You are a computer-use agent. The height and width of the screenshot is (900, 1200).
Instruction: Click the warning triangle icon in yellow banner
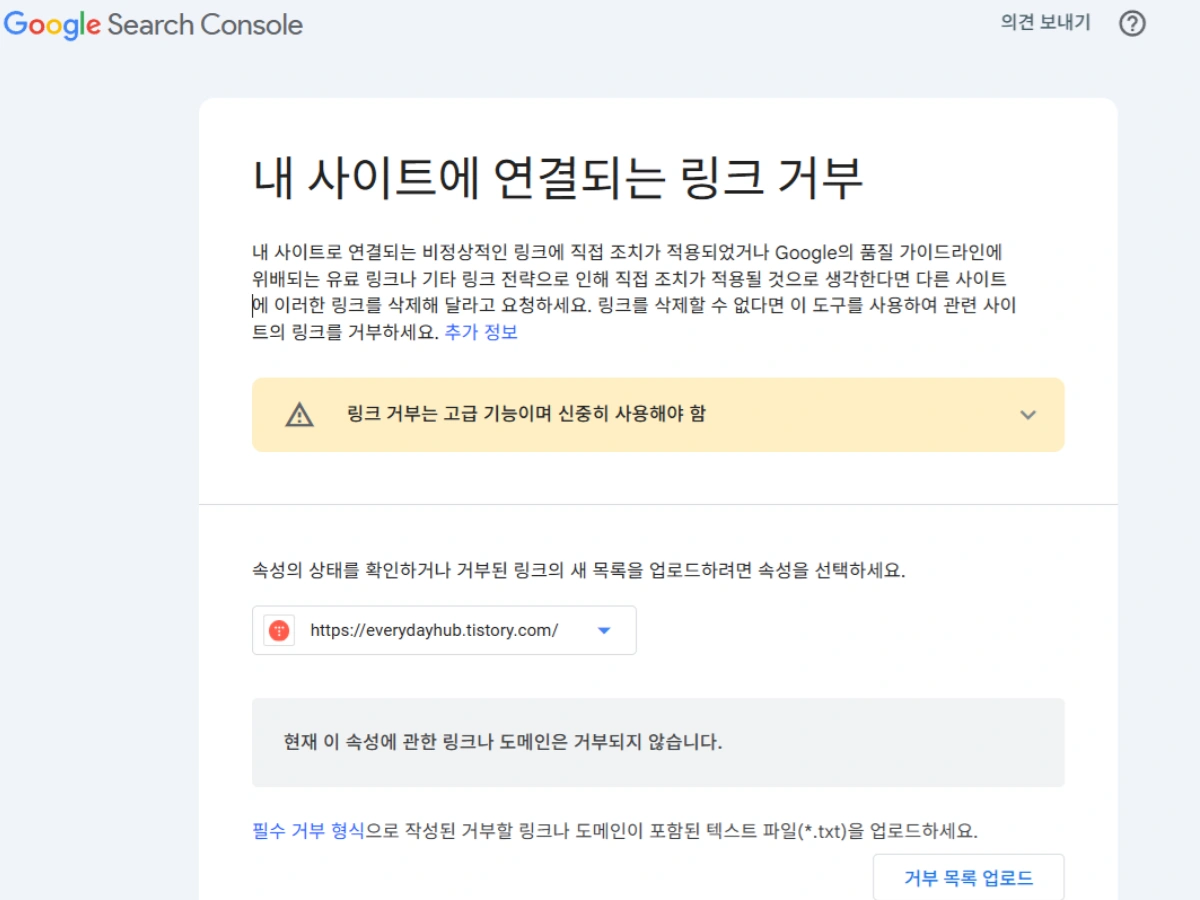pyautogui.click(x=299, y=415)
